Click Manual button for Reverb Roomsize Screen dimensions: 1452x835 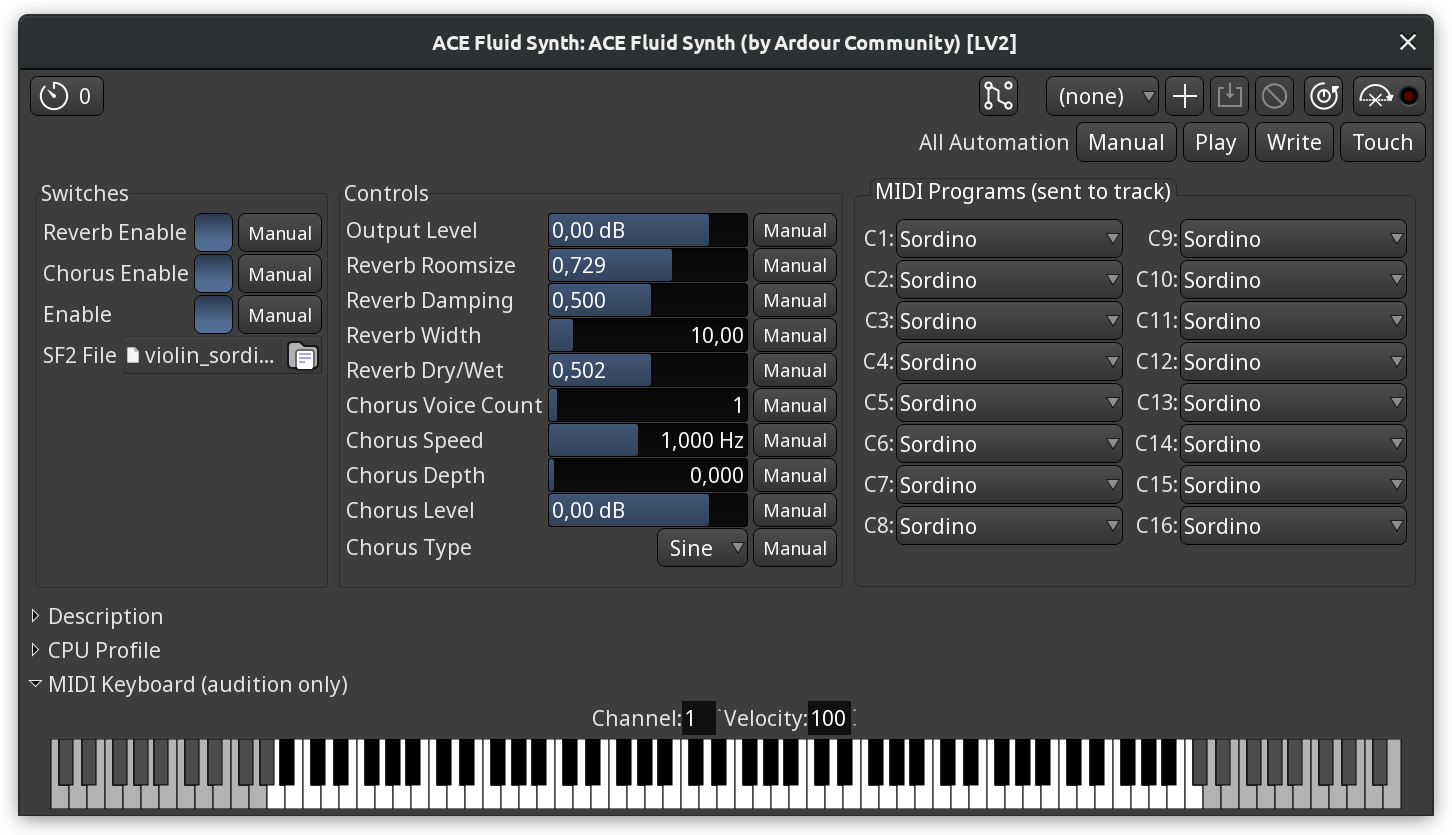795,266
